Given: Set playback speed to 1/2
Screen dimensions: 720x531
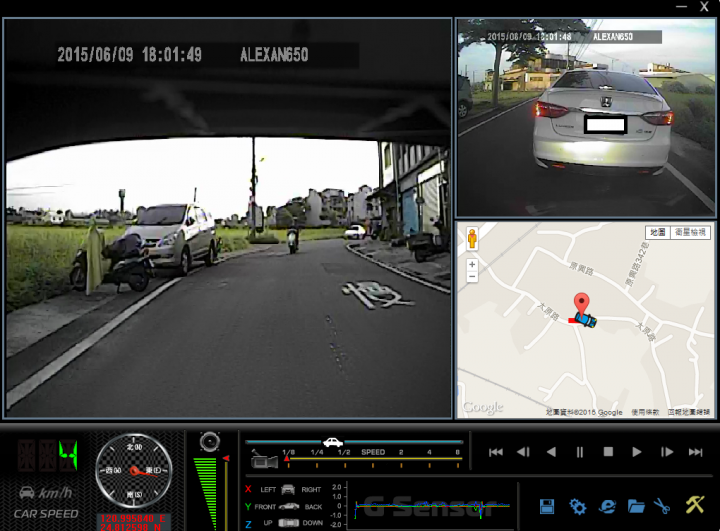Looking at the screenshot, I should [x=344, y=452].
